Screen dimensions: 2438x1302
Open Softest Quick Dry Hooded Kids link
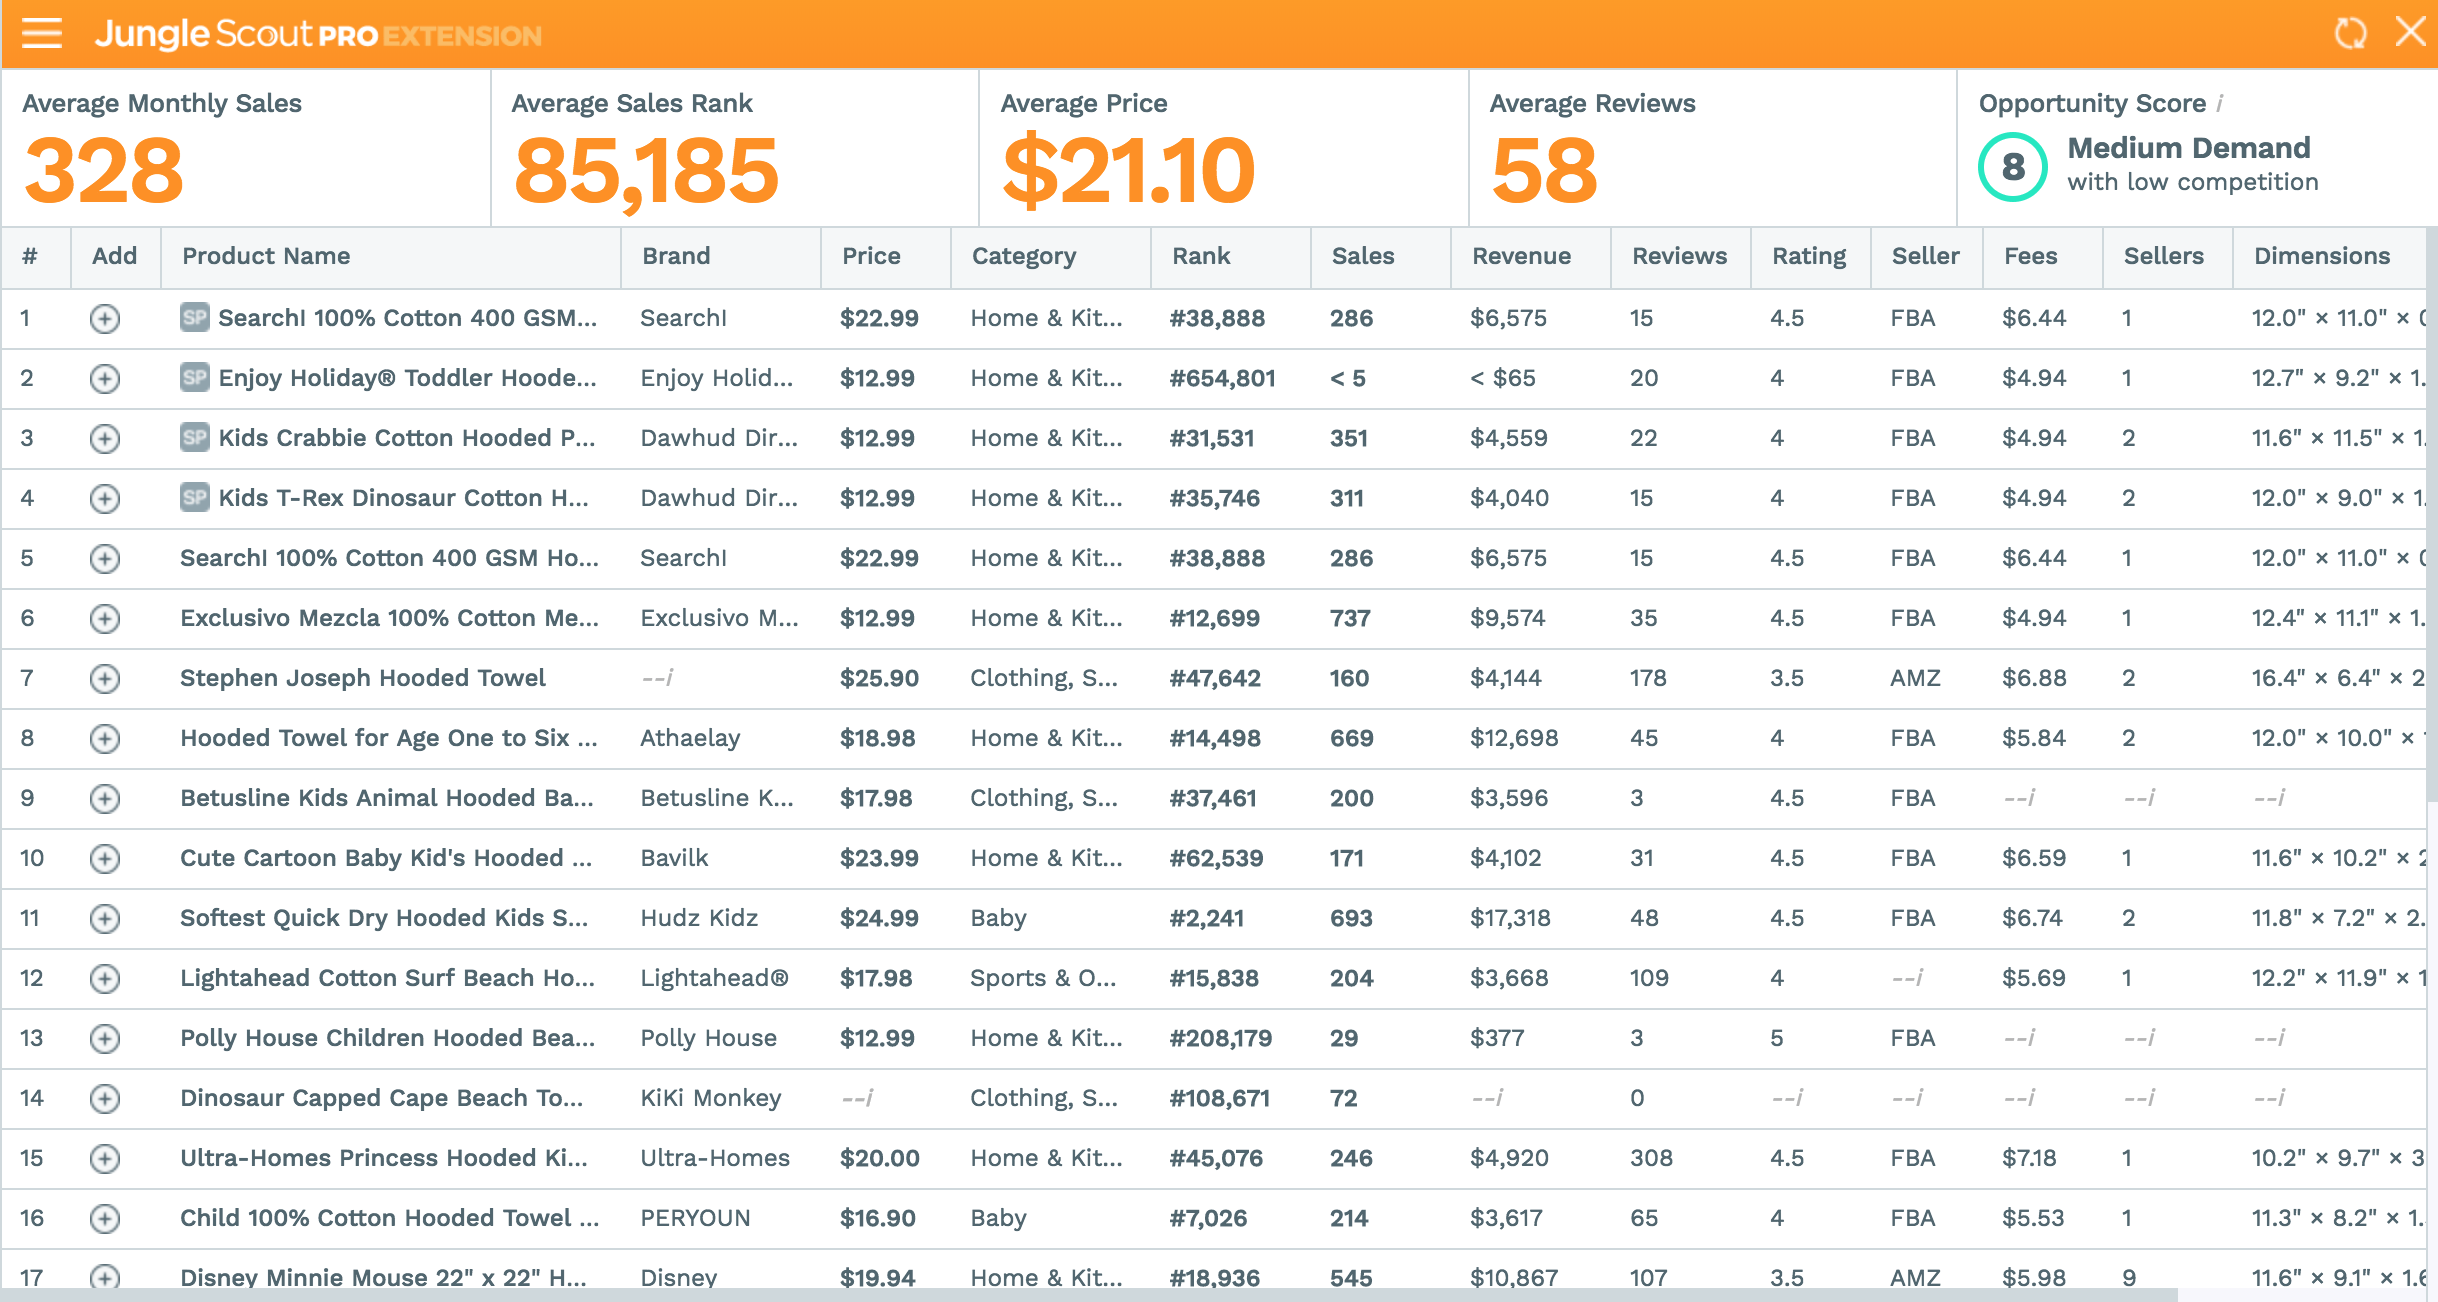tap(383, 918)
